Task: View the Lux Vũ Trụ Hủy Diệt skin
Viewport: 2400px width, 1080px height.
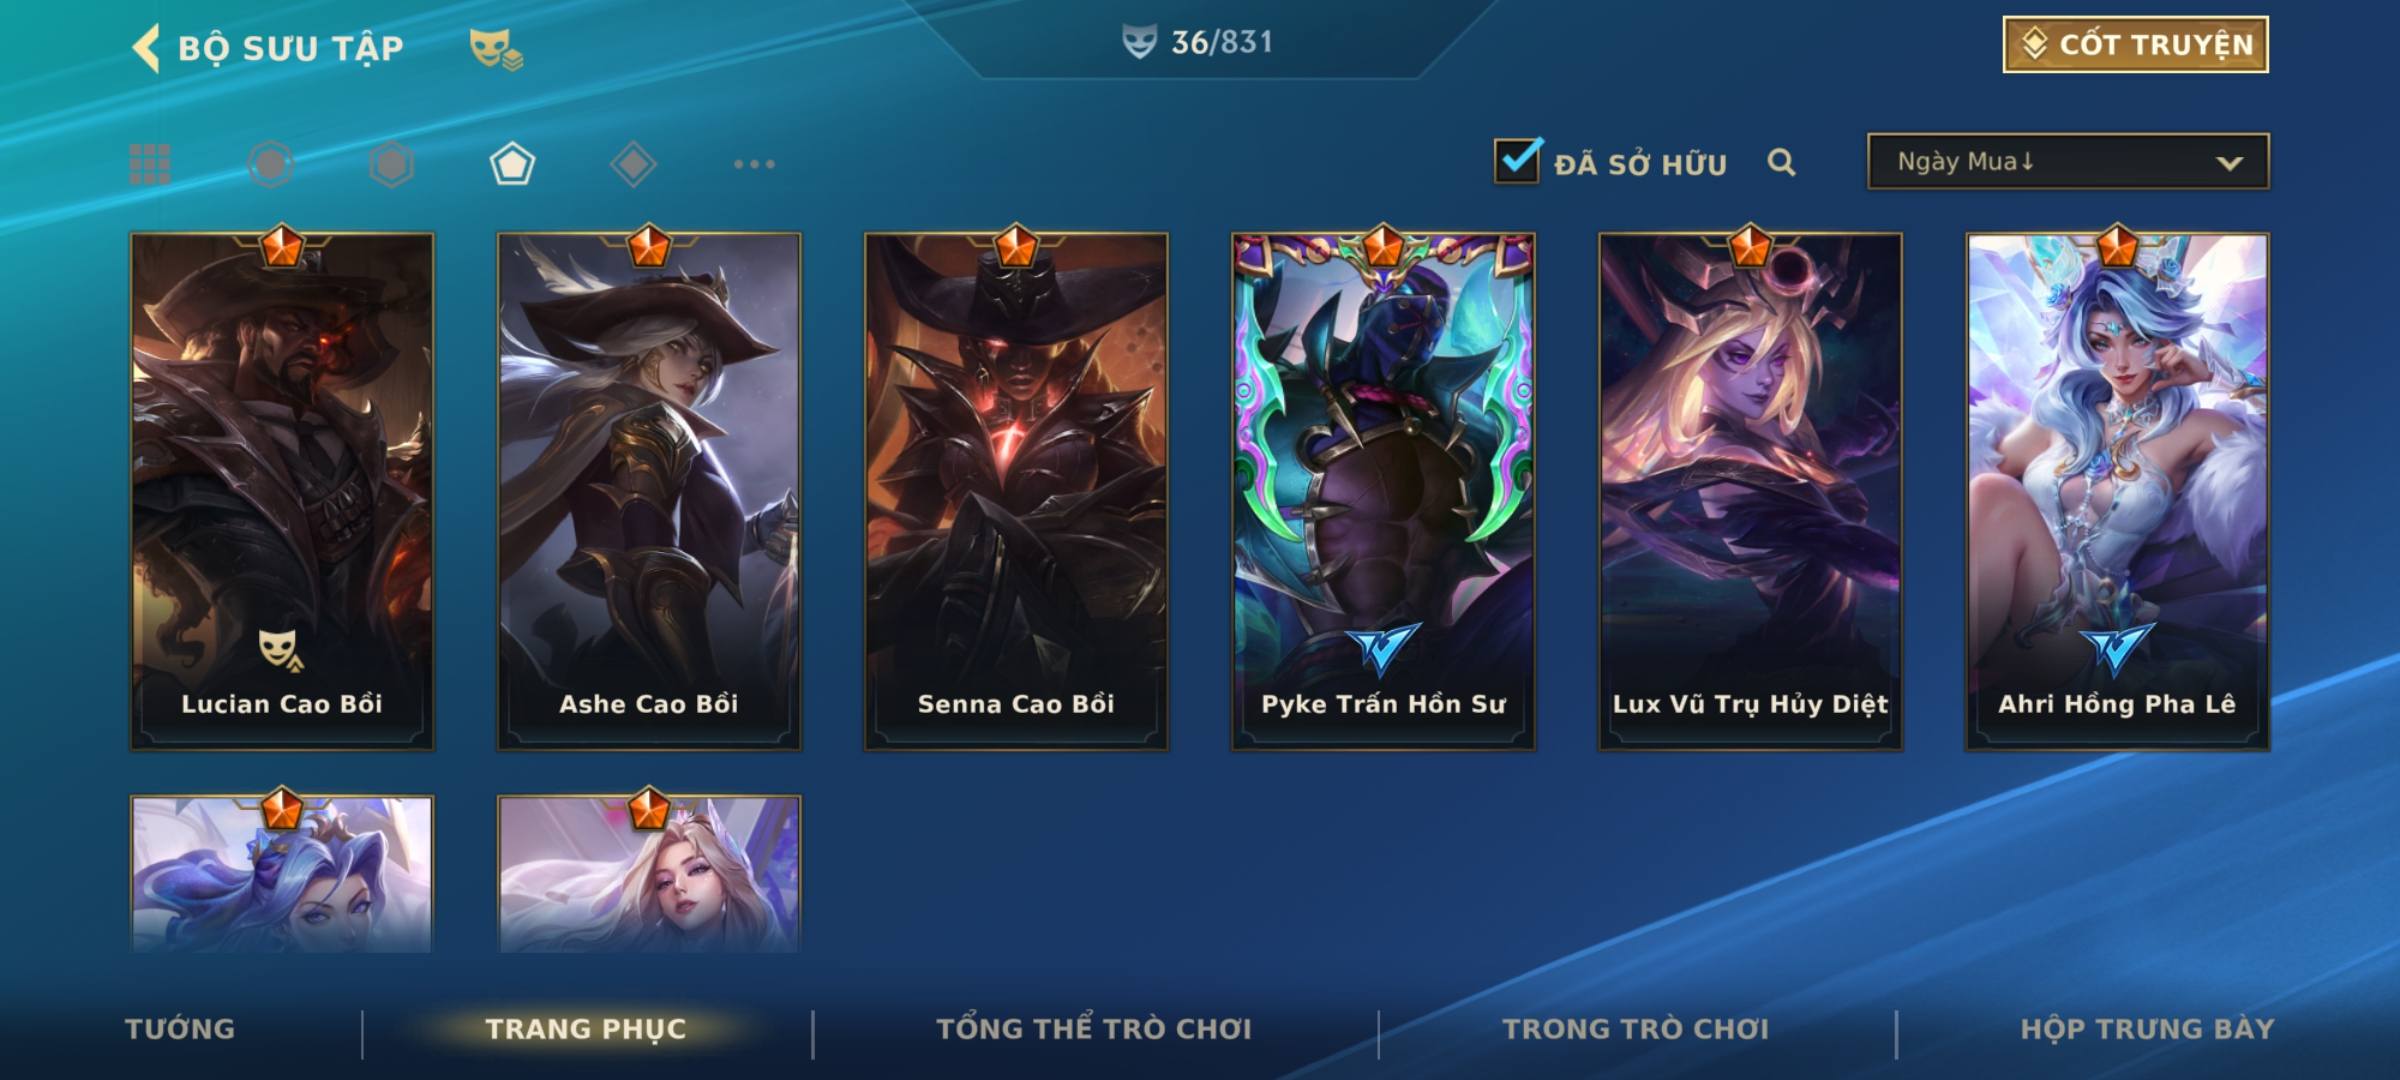Action: (x=1750, y=492)
